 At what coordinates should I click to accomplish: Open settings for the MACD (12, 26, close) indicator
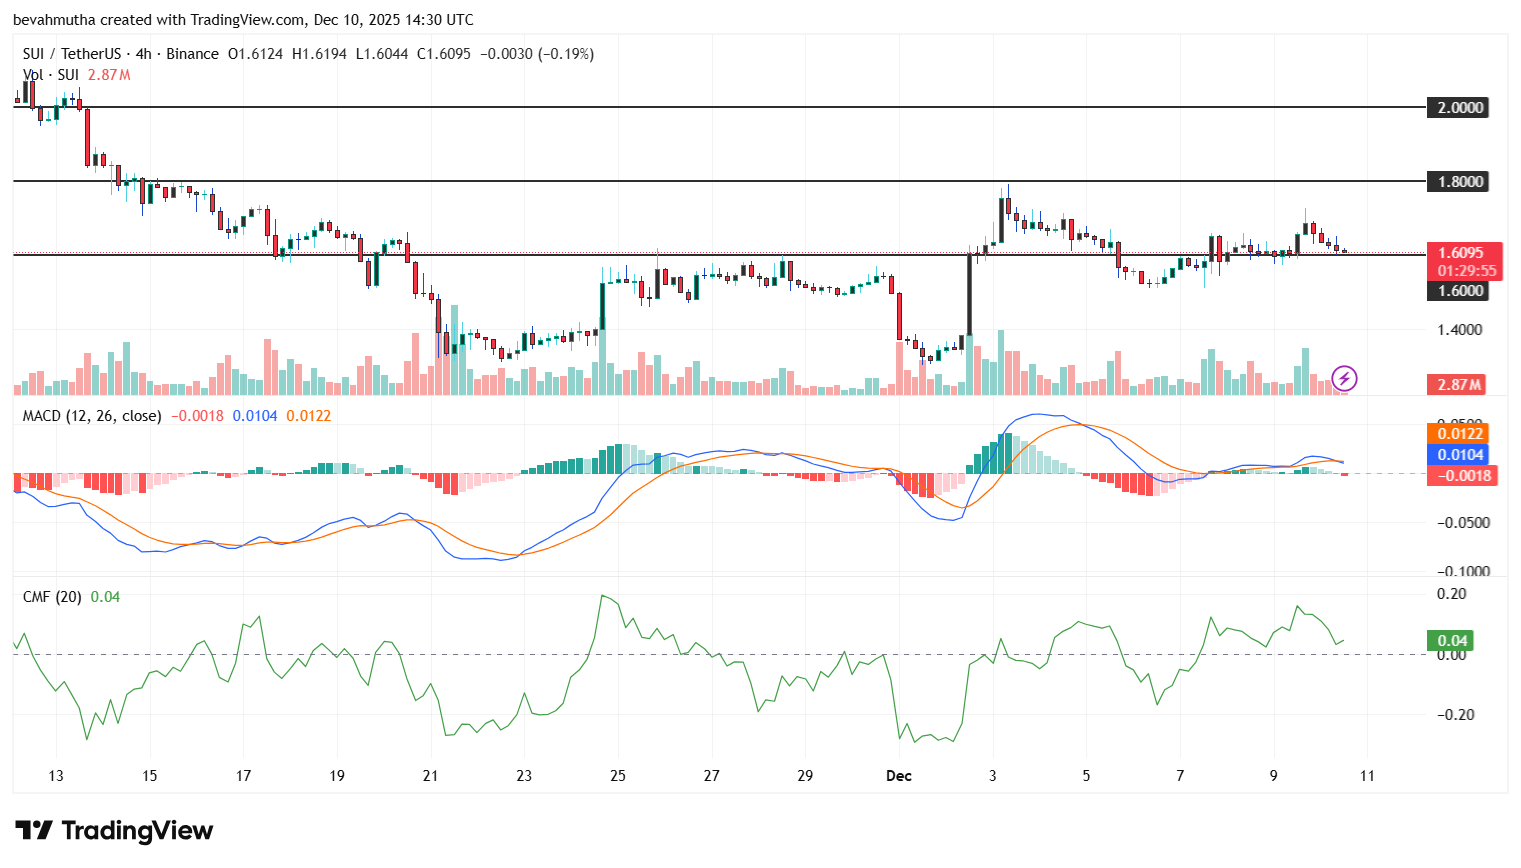point(90,416)
